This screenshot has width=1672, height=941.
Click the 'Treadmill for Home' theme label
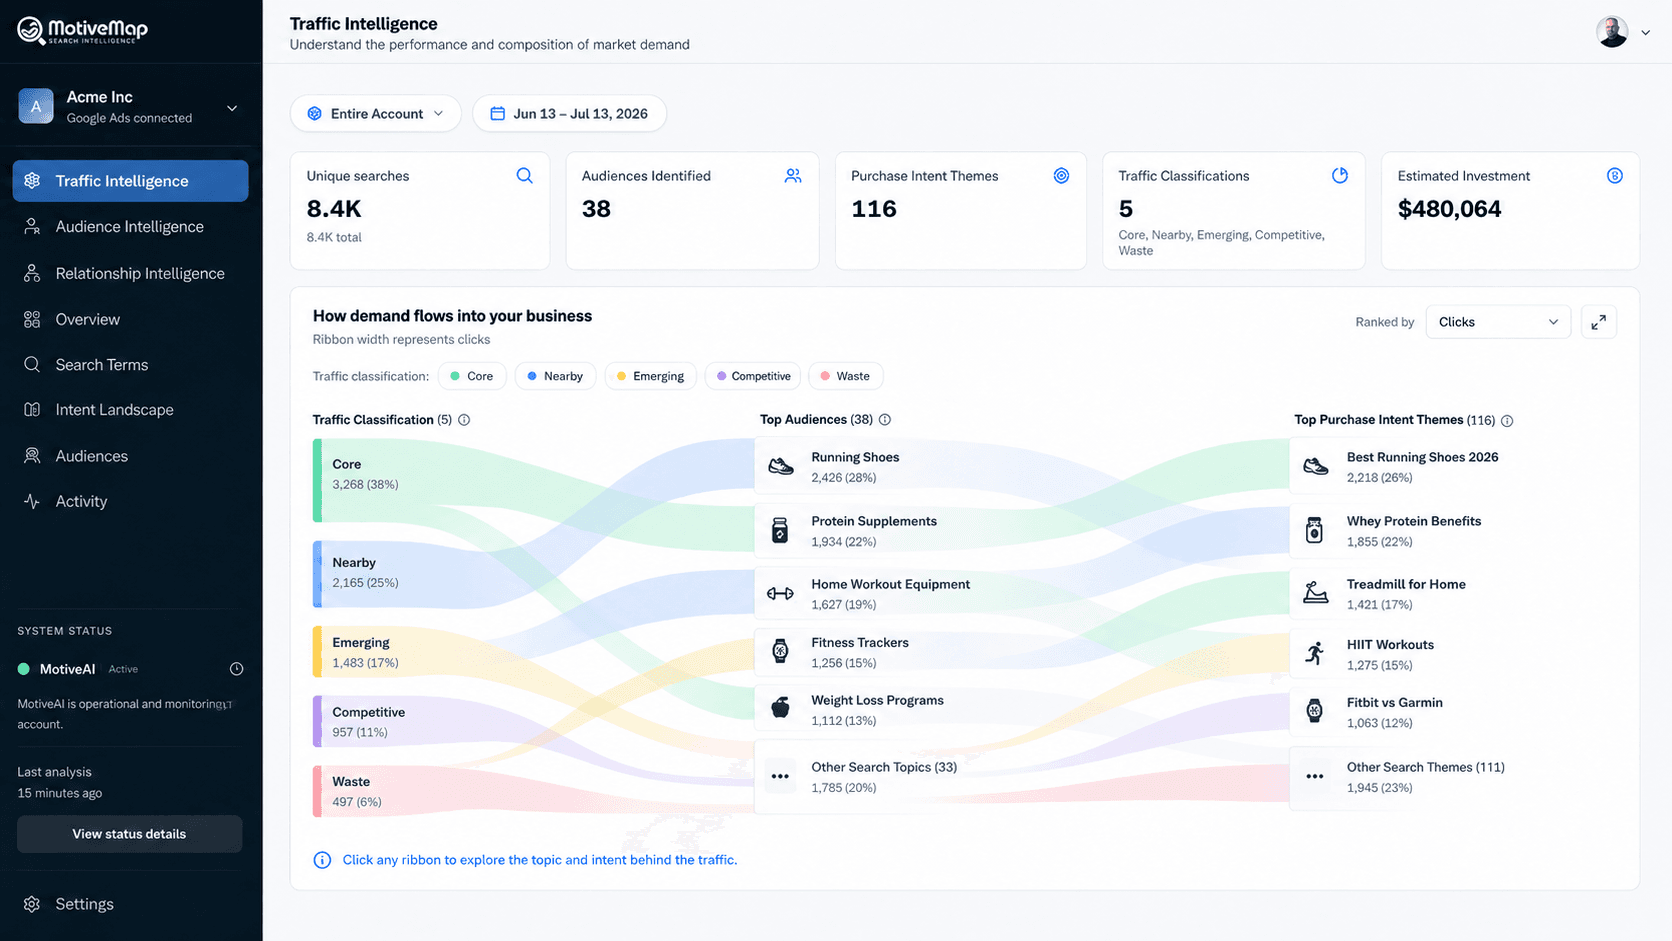tap(1406, 585)
